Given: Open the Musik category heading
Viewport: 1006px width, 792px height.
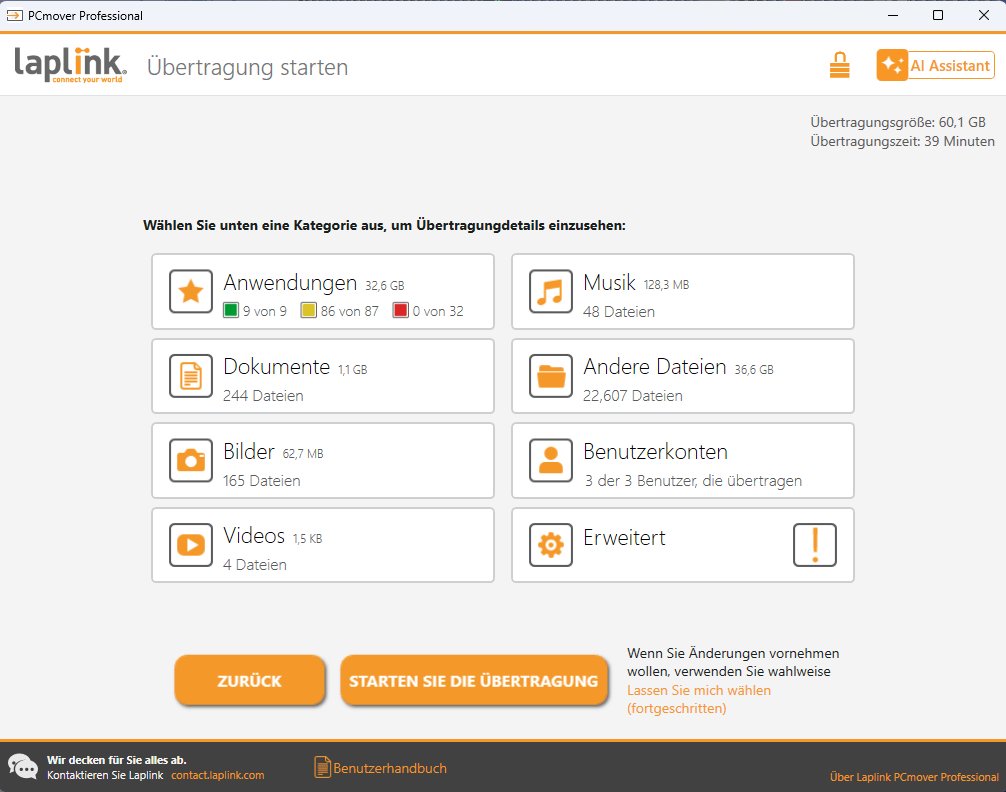Looking at the screenshot, I should (x=610, y=282).
